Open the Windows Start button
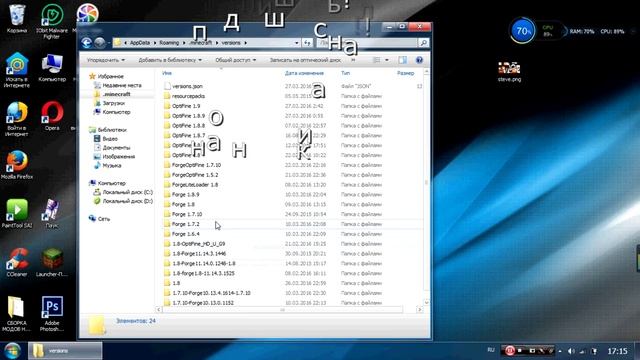The width and height of the screenshot is (640, 360). coord(12,351)
